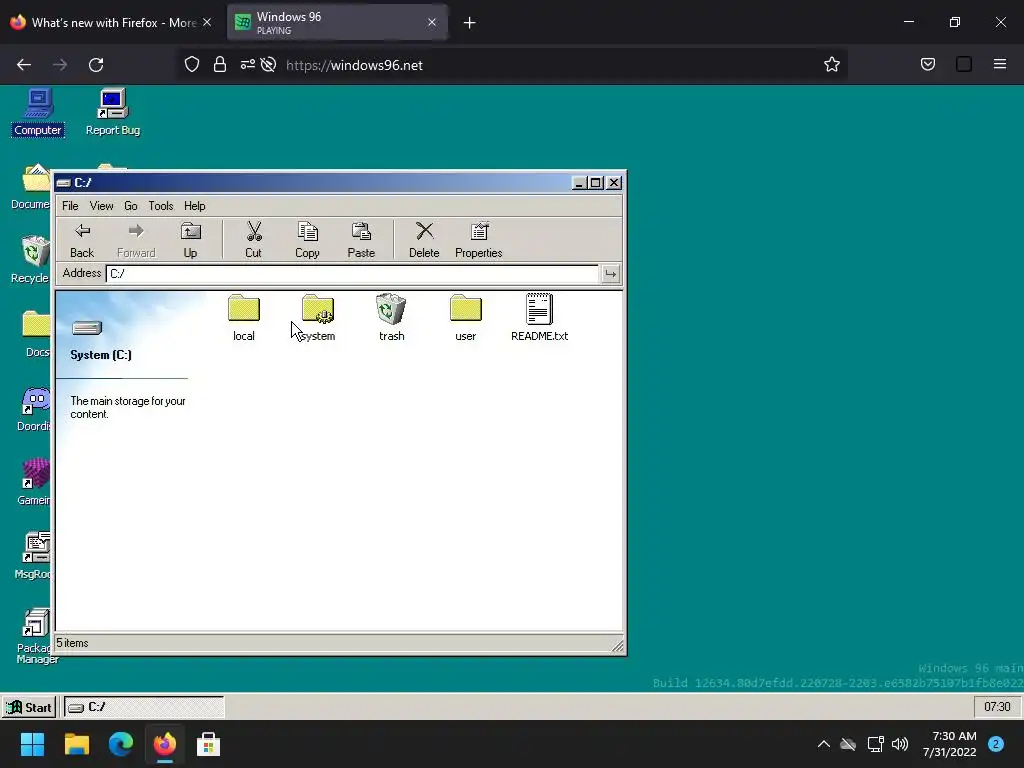Click the Windows 96 07:30 clock
1024x768 pixels.
click(x=997, y=707)
